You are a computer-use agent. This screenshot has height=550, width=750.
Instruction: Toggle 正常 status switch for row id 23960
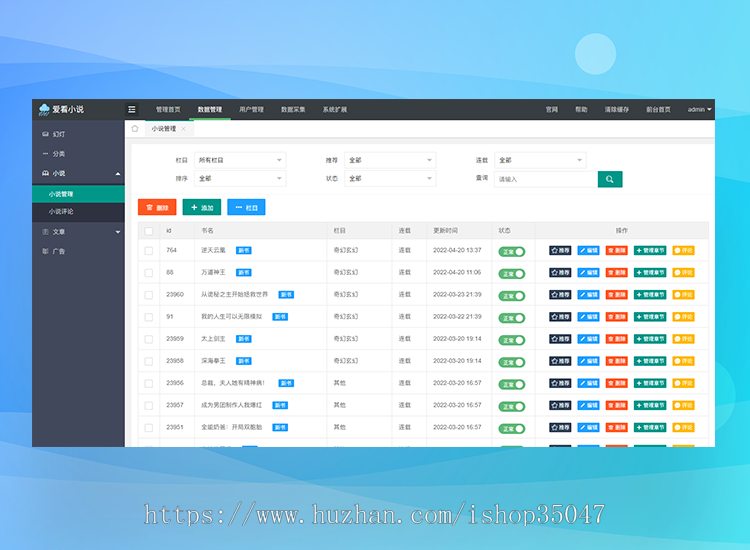511,296
